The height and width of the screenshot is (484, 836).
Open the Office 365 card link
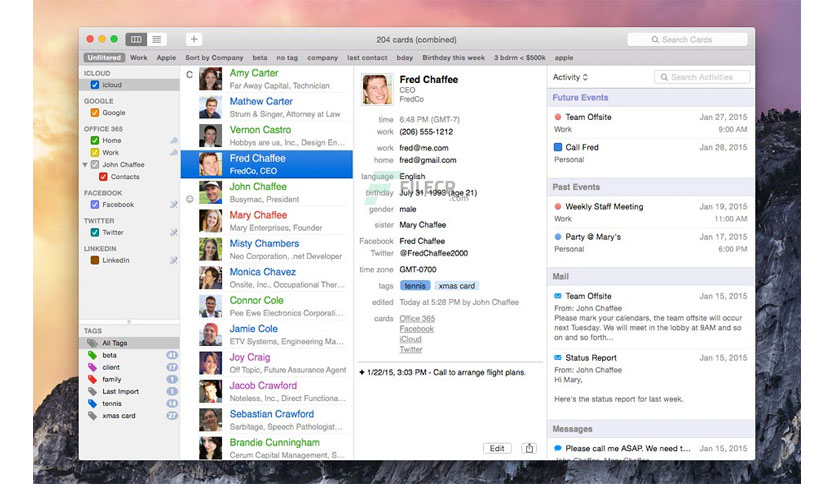(417, 318)
